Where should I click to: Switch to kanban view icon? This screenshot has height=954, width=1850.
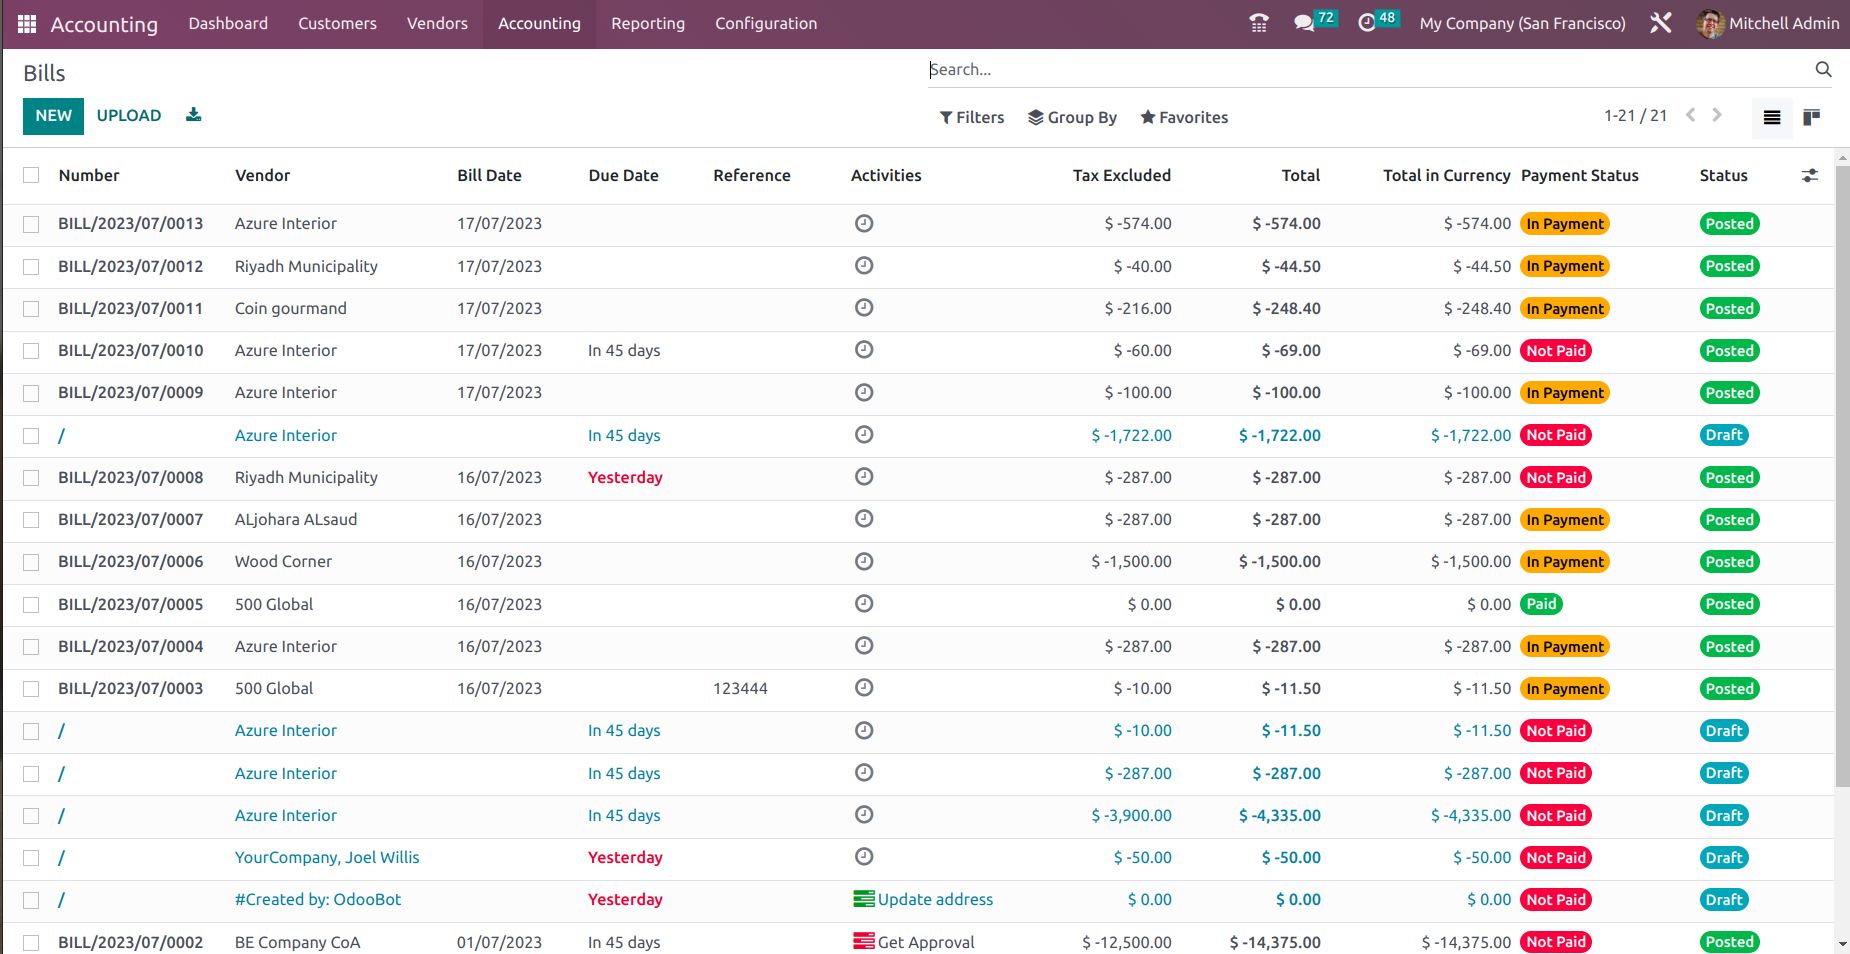click(1810, 116)
